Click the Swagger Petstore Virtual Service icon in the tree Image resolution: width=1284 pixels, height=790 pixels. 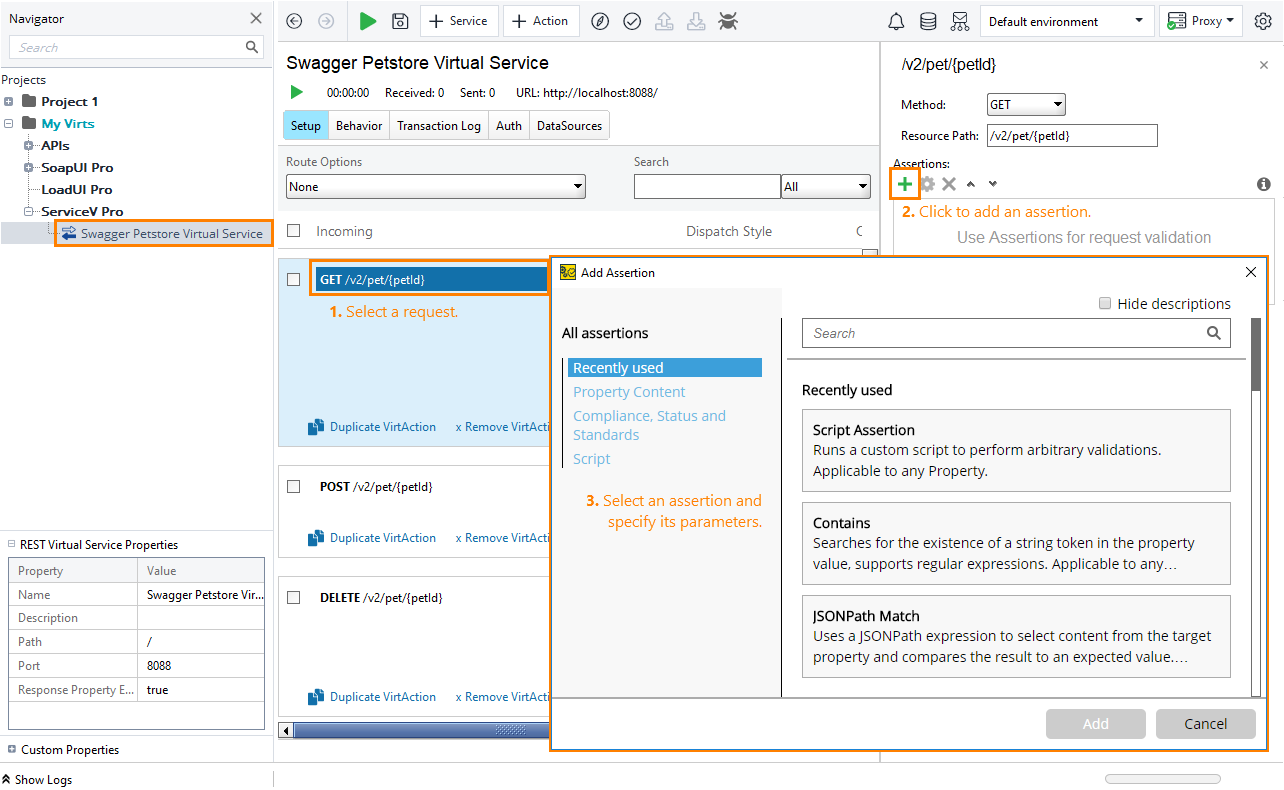[x=69, y=233]
